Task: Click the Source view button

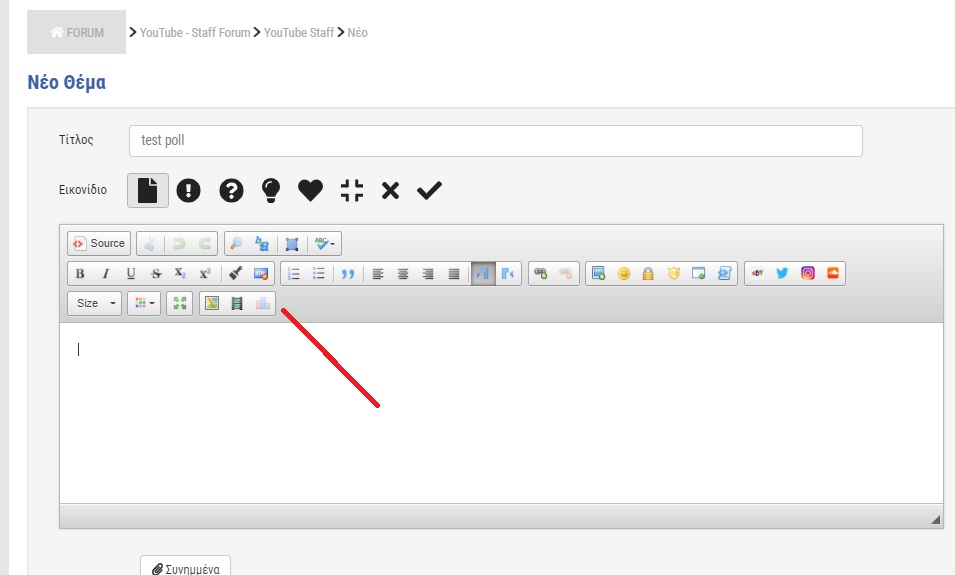Action: point(99,244)
